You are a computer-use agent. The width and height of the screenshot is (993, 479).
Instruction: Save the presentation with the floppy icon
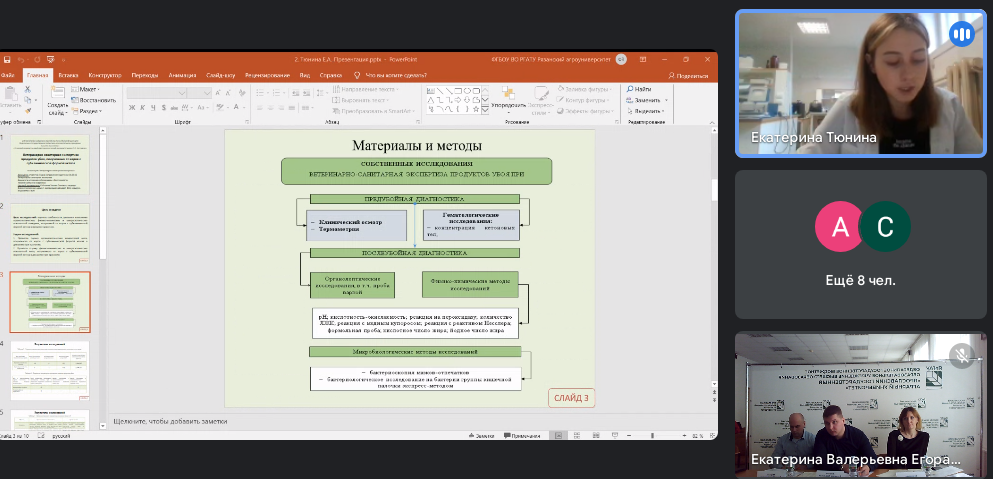(7, 60)
